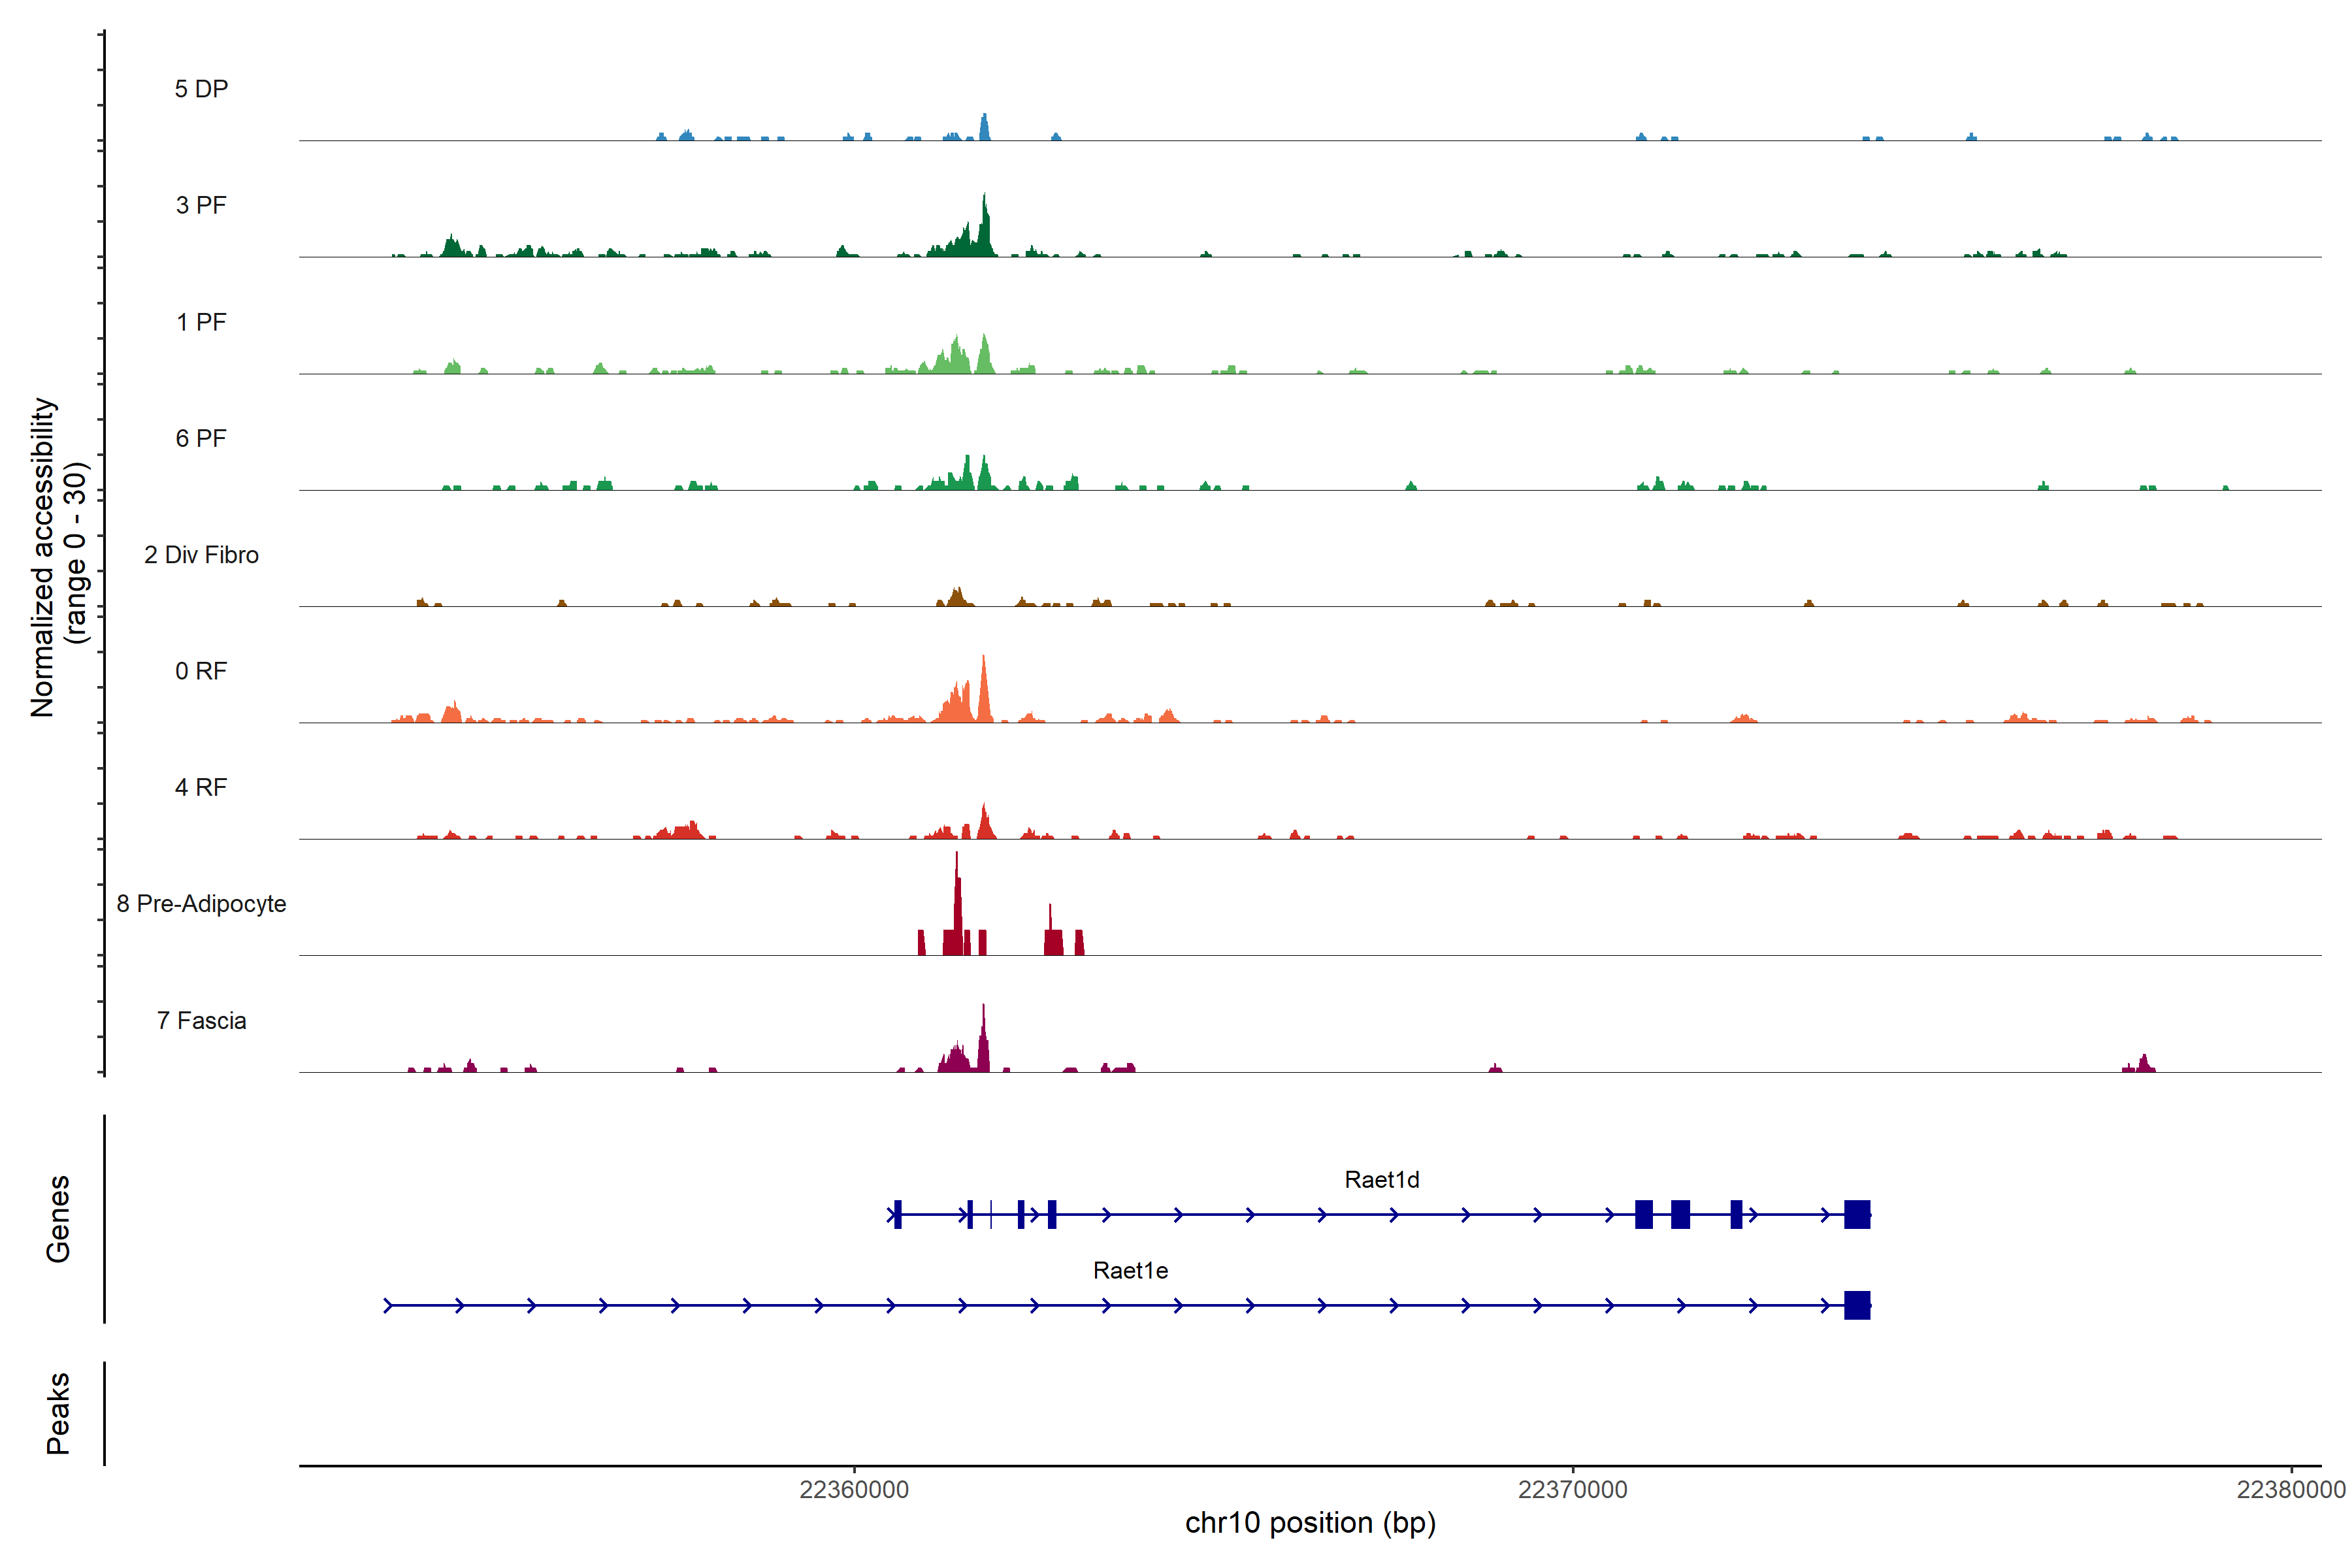Image resolution: width=2352 pixels, height=1568 pixels.
Task: Click the 22360000 axis tick label
Action: click(854, 1490)
